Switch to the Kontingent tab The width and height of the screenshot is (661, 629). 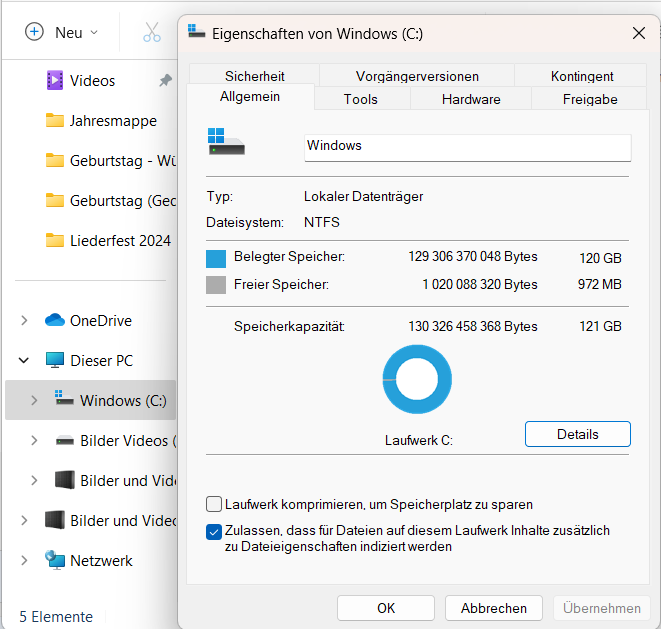click(x=582, y=75)
